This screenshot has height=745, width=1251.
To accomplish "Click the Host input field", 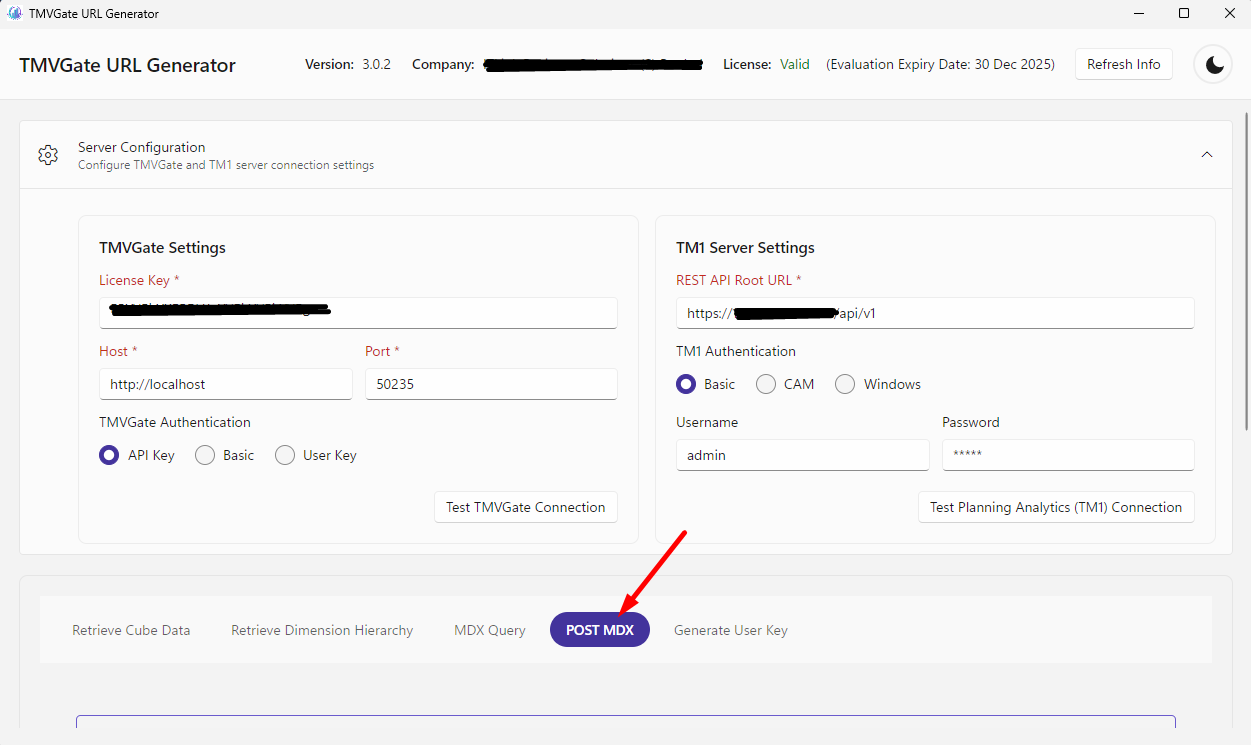I will (226, 383).
